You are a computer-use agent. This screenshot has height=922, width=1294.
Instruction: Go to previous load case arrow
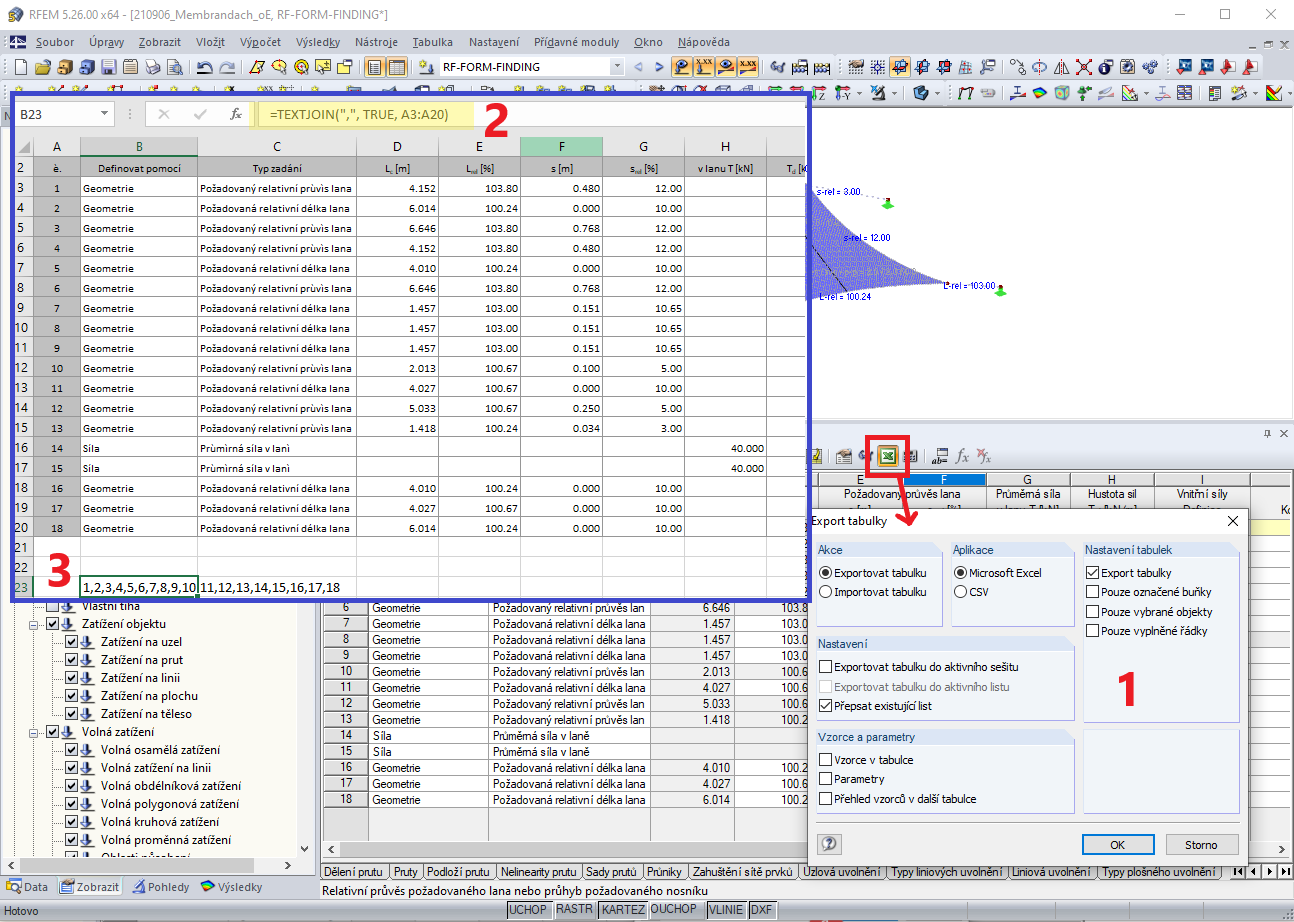tap(640, 67)
